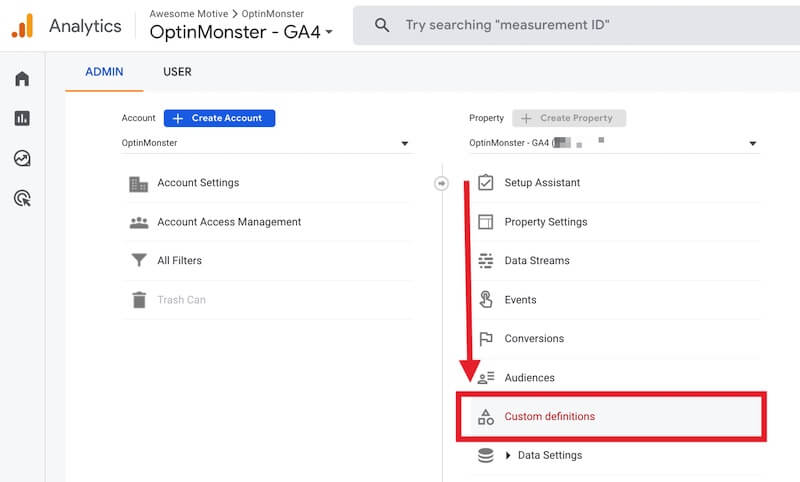800x482 pixels.
Task: Click the search magnifier icon
Action: coord(382,25)
